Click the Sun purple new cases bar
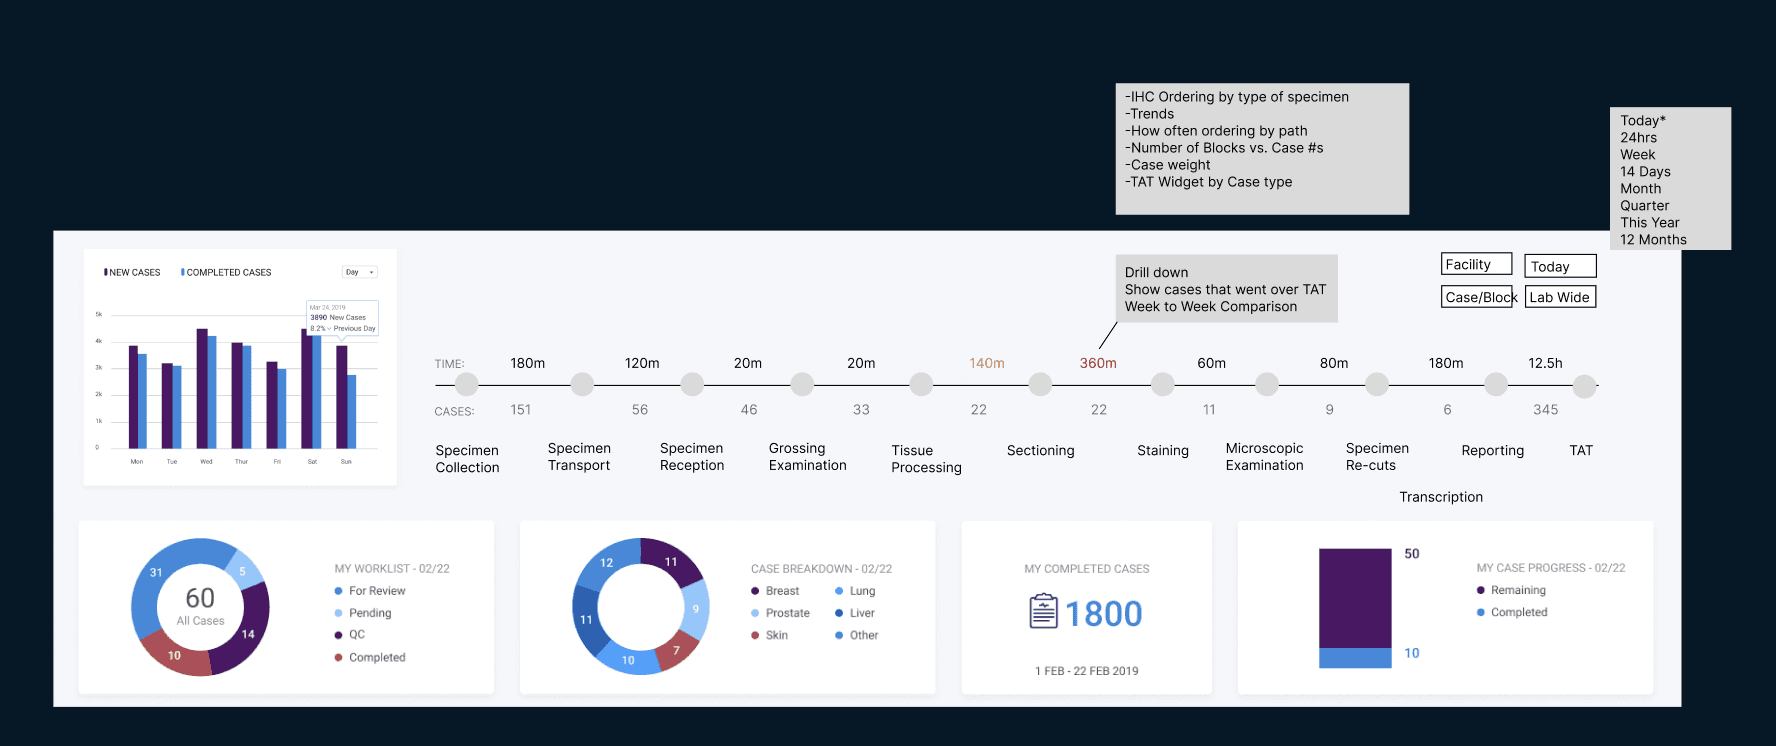 coord(341,397)
